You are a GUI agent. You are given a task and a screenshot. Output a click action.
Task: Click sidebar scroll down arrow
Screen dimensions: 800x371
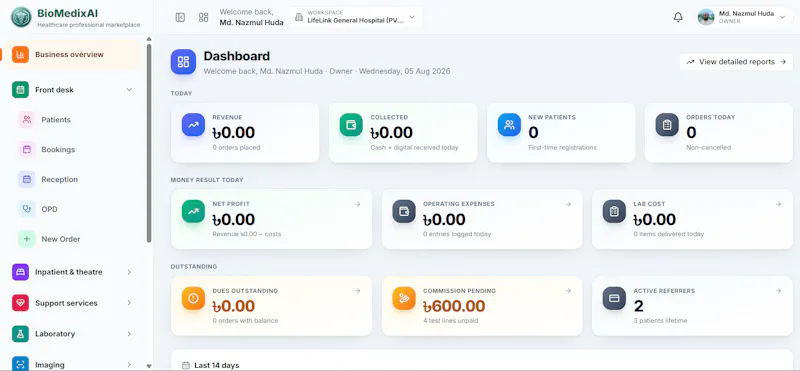(x=149, y=366)
